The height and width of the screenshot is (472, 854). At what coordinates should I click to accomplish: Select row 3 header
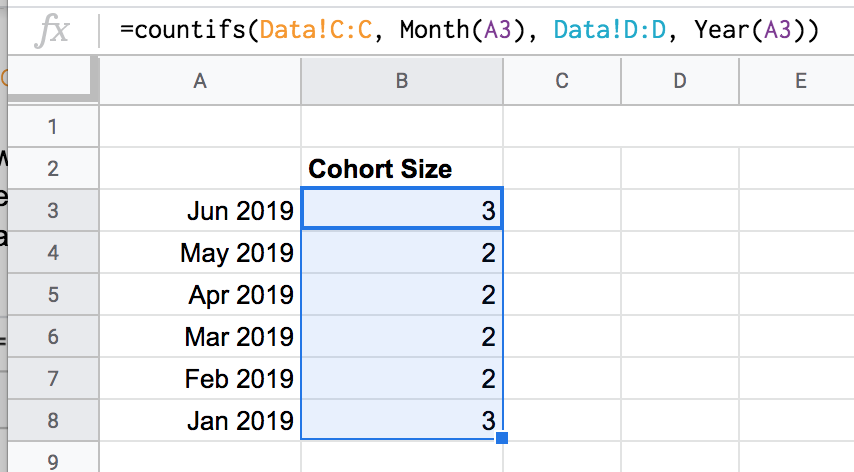pos(53,211)
